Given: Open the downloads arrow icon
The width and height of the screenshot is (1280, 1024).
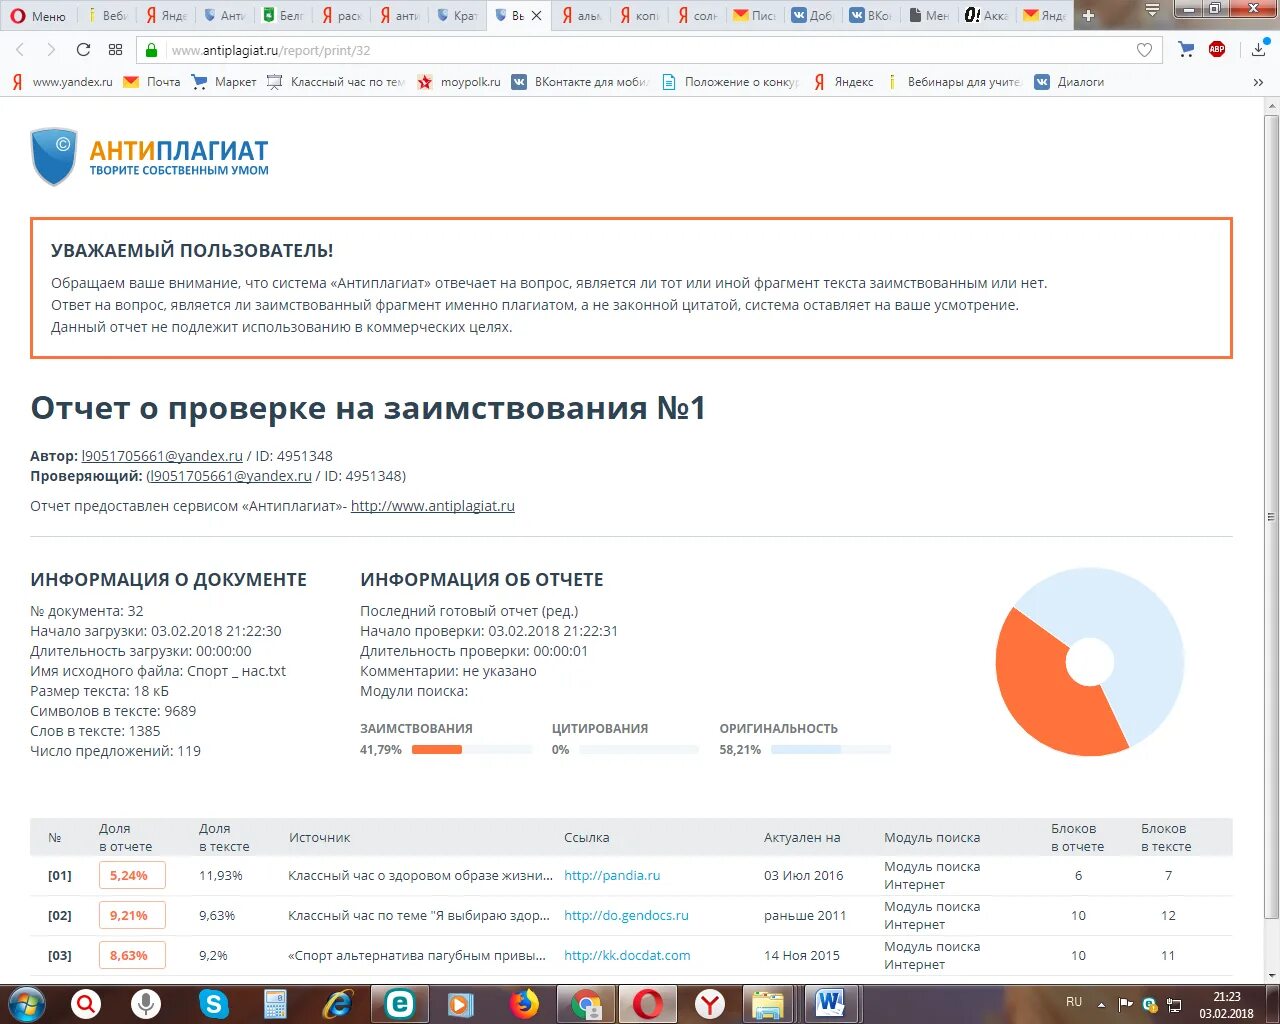Looking at the screenshot, I should 1258,49.
